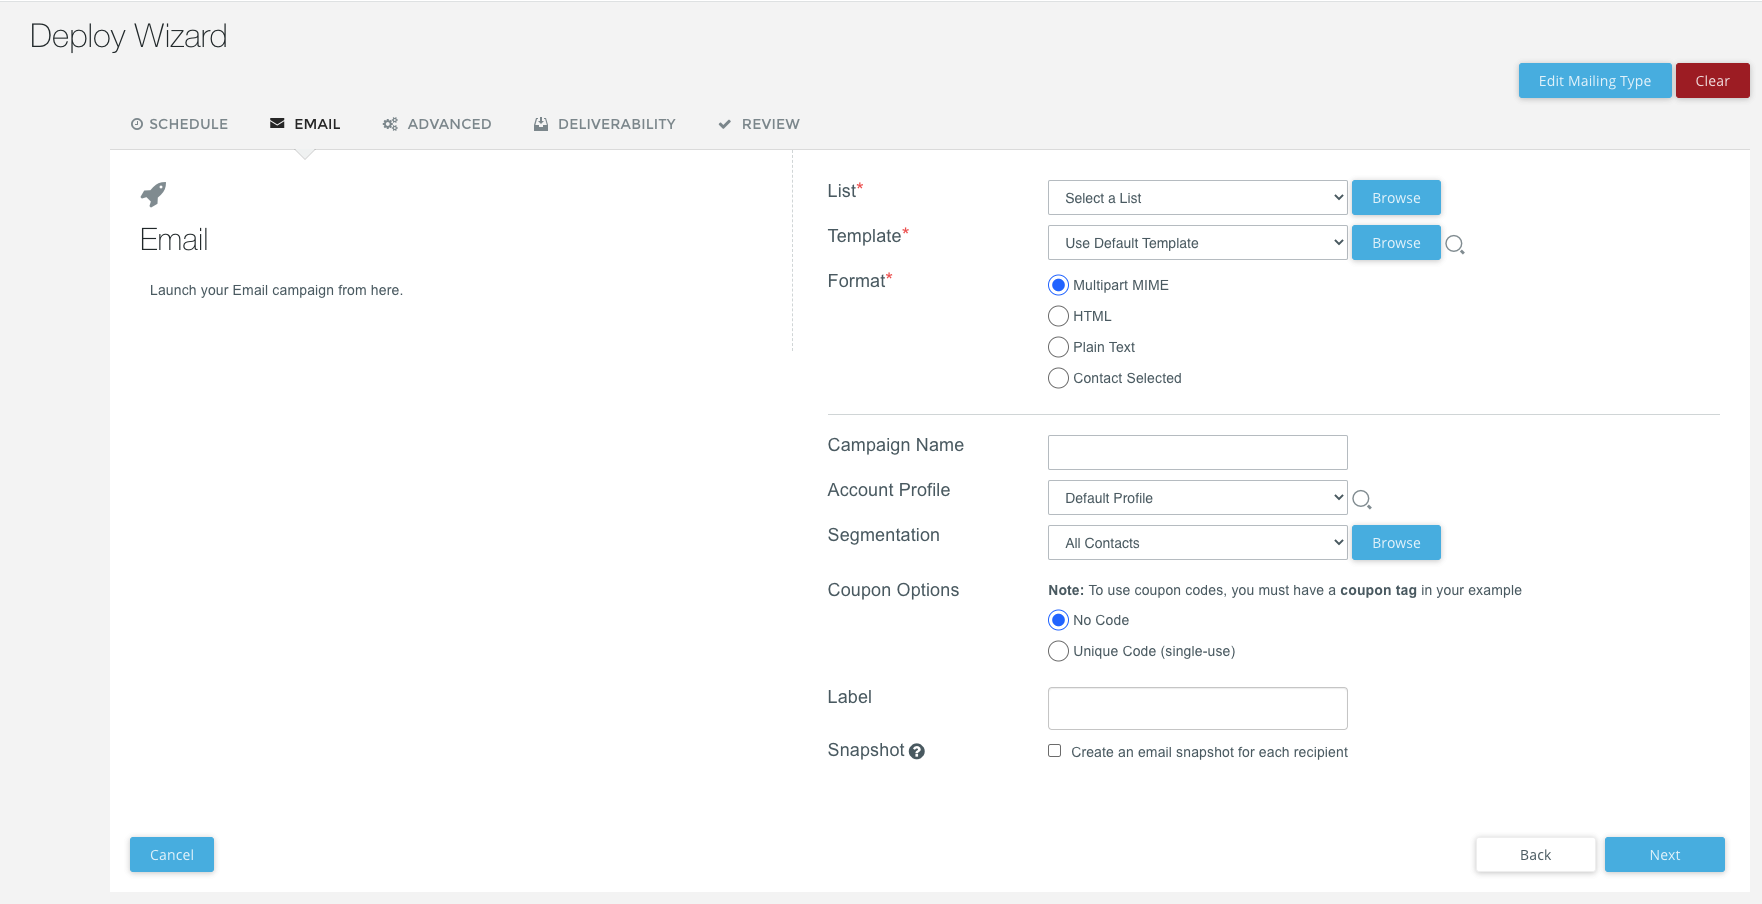Click the magnifier icon beside Template Browse
This screenshot has width=1762, height=904.
point(1455,244)
